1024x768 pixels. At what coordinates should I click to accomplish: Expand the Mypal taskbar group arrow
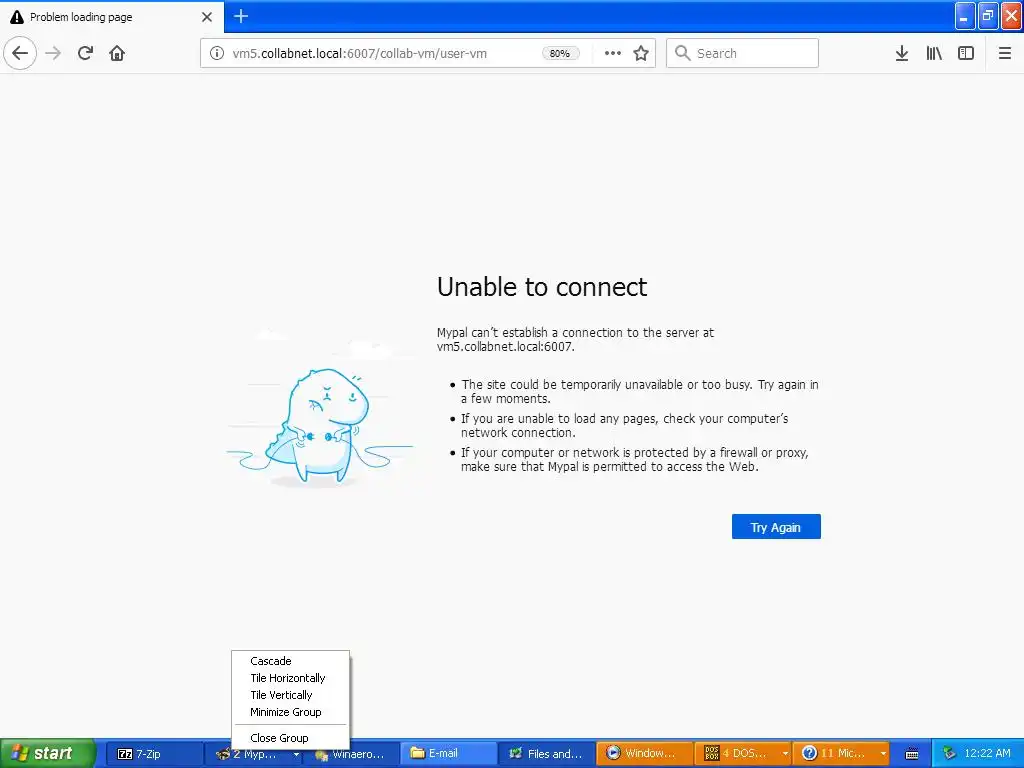click(x=296, y=754)
